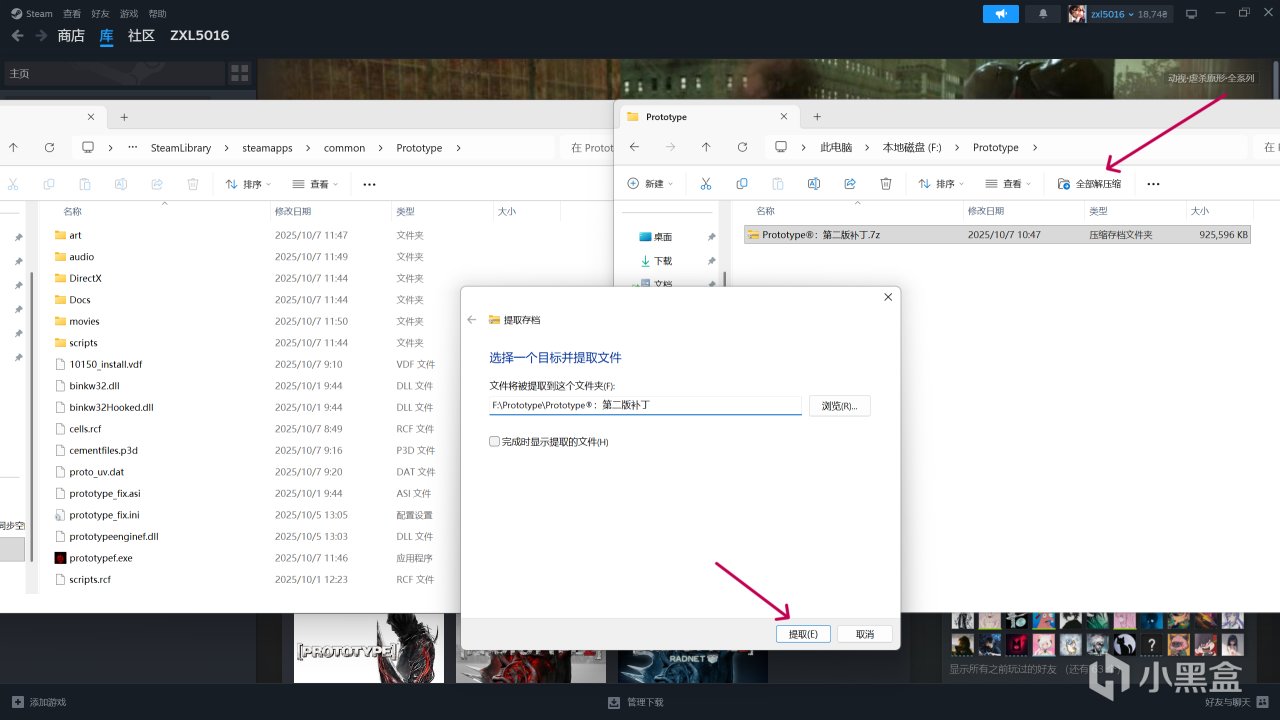Enable 完成时显示提取的文件 checkbox

494,441
